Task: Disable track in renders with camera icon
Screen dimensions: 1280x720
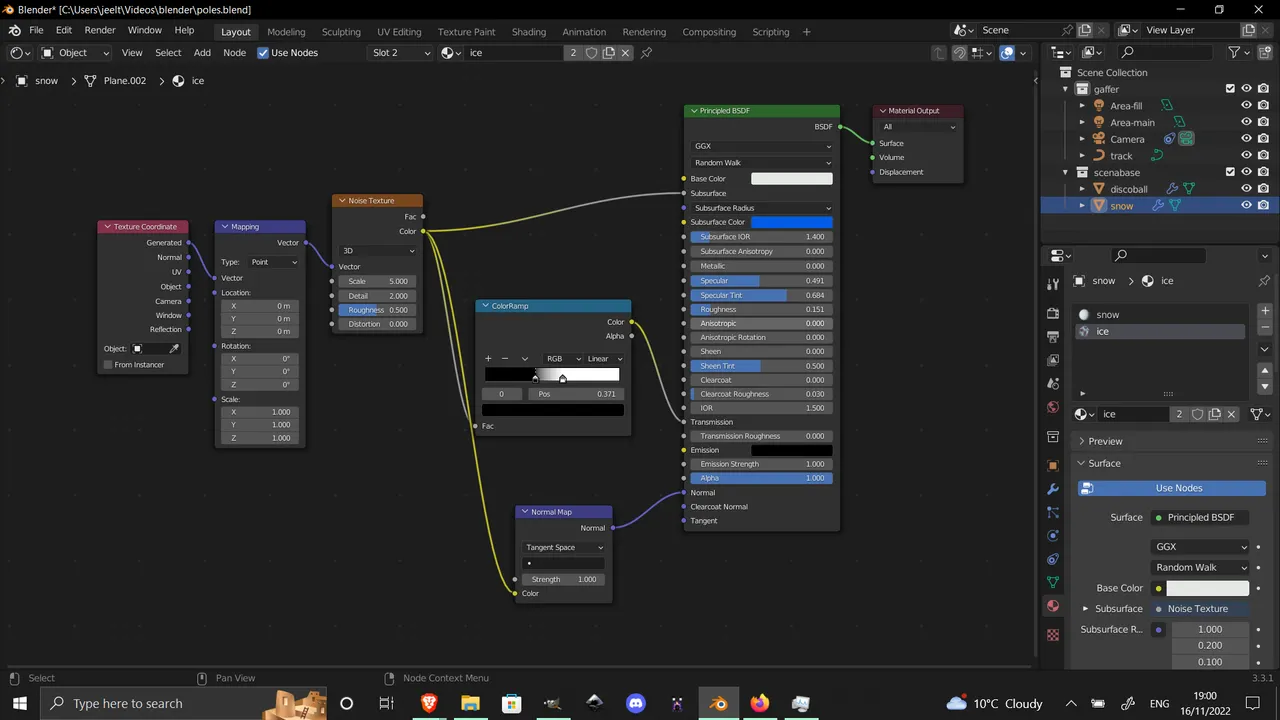Action: (1264, 156)
